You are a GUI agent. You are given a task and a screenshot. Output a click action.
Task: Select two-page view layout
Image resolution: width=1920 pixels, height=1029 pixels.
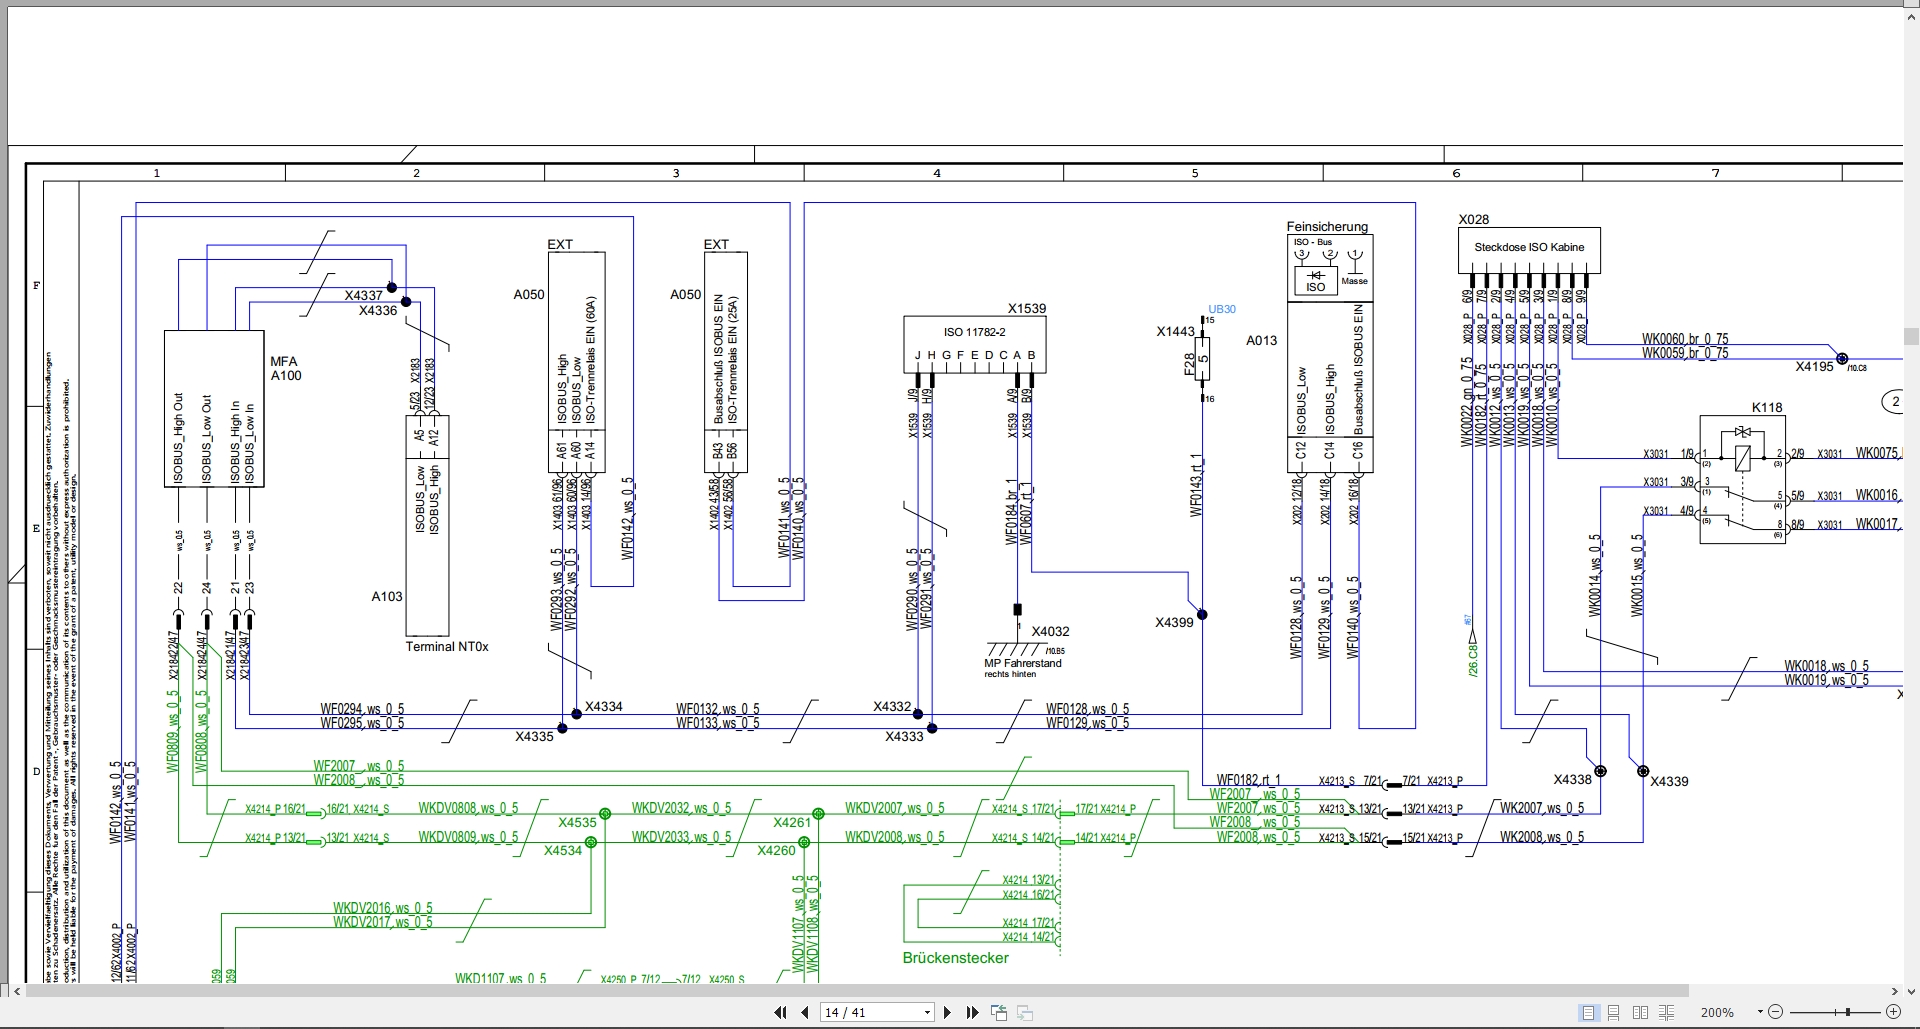[1640, 1012]
